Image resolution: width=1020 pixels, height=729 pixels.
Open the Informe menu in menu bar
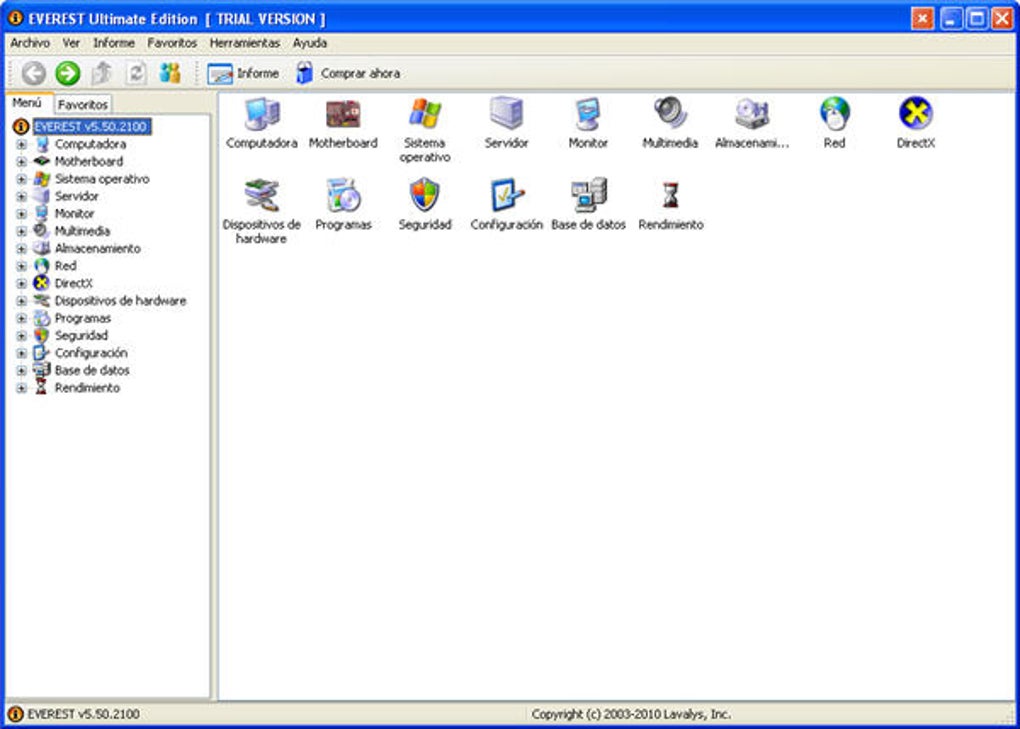coord(114,43)
